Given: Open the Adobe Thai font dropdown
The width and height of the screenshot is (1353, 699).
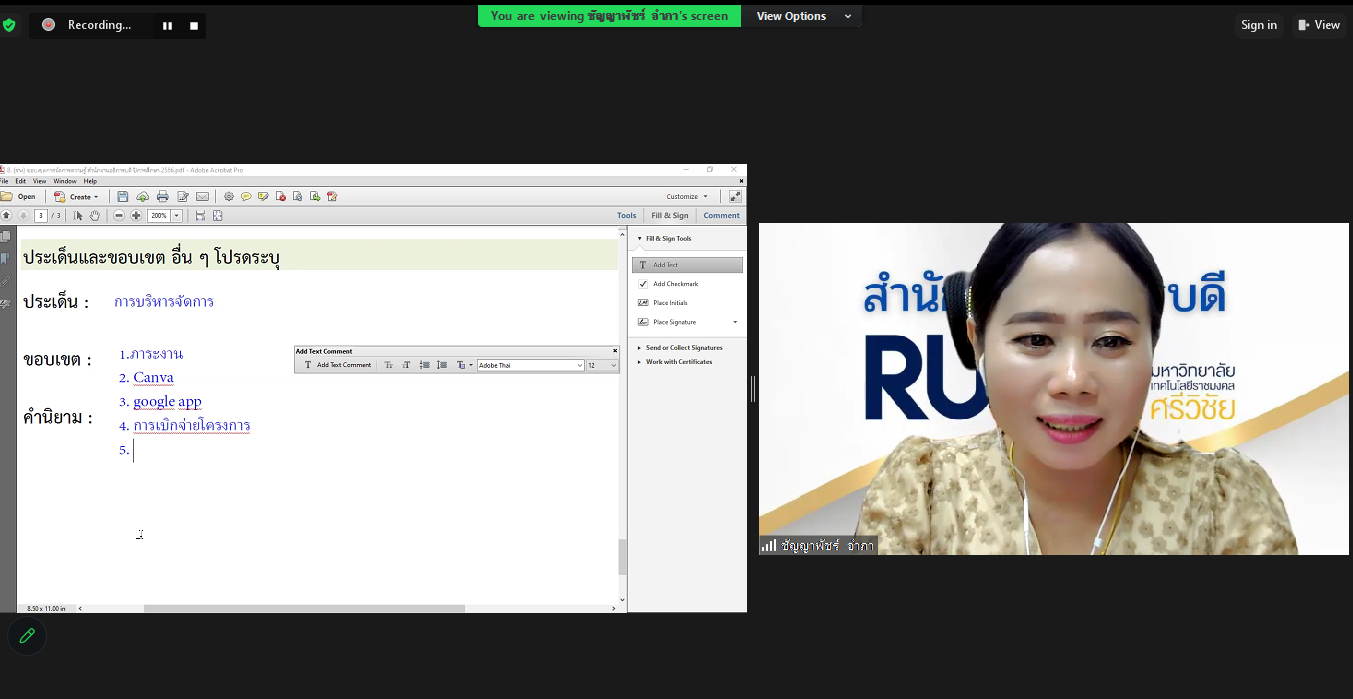Looking at the screenshot, I should tap(579, 365).
